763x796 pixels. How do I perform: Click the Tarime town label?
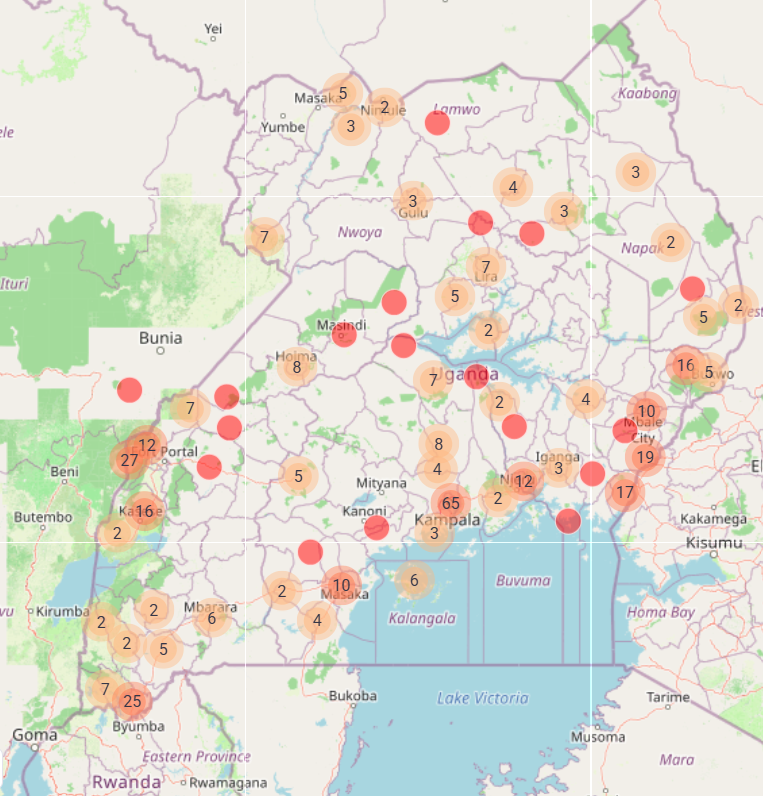tap(668, 697)
